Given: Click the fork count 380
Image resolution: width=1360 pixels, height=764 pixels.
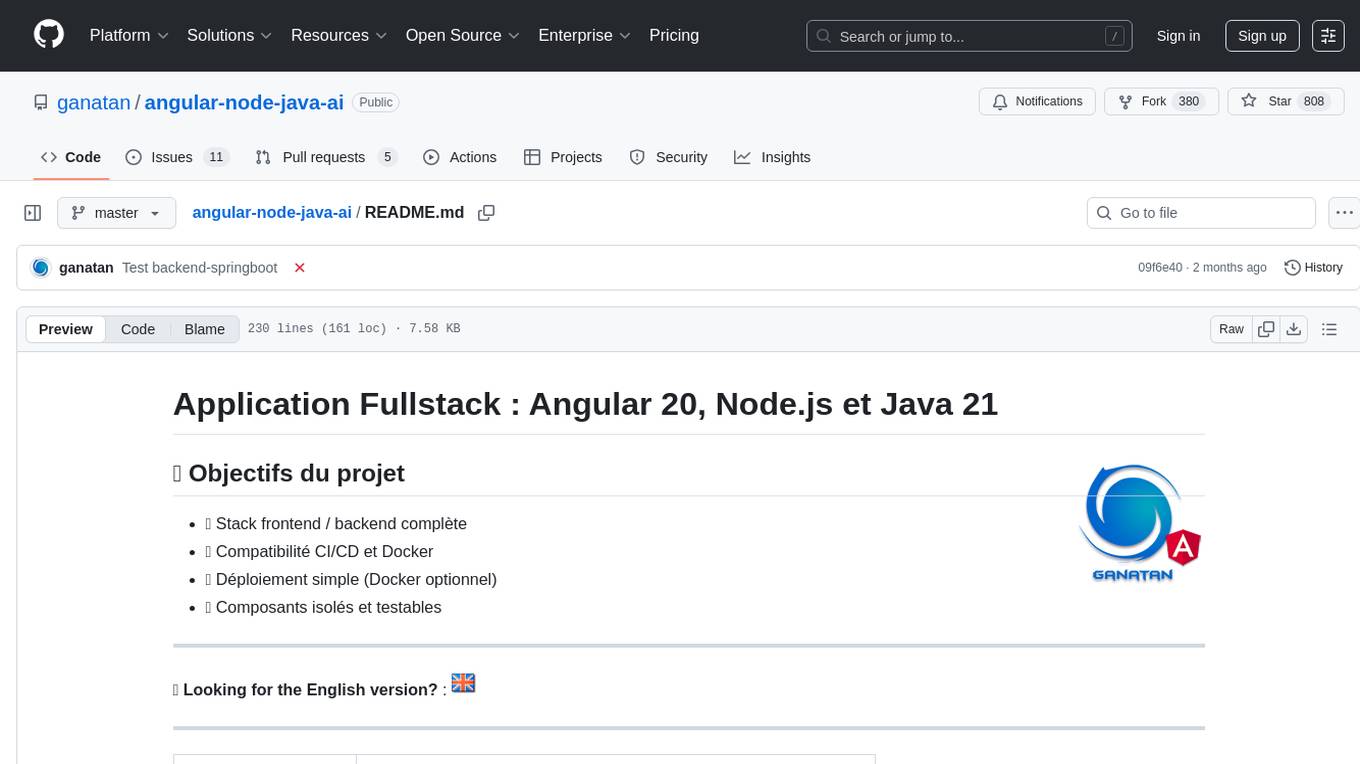Looking at the screenshot, I should click(x=1188, y=102).
